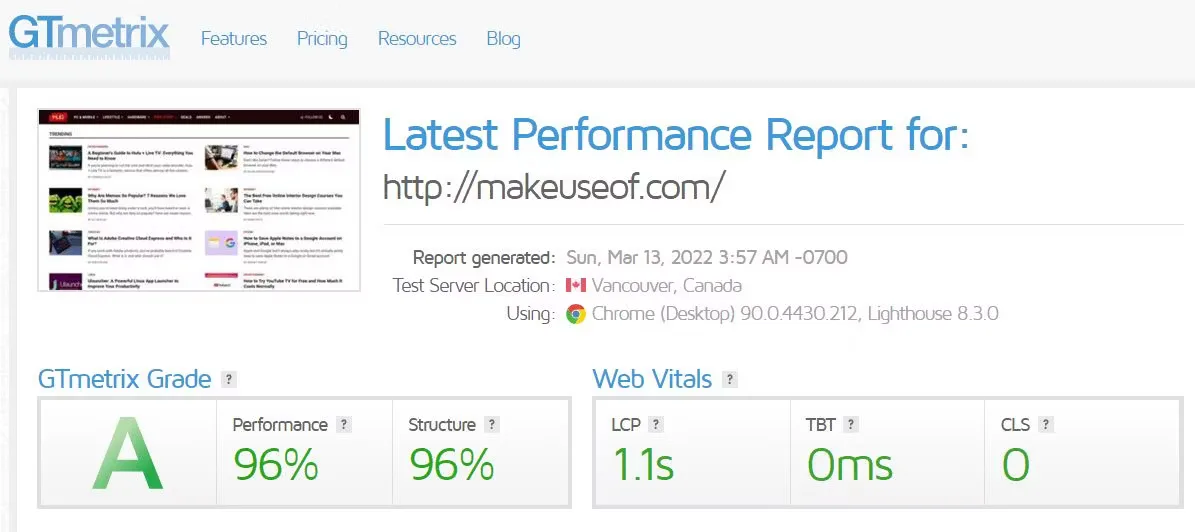Click the GTmetrix logo
Viewport: 1195px width, 532px height.
point(88,37)
